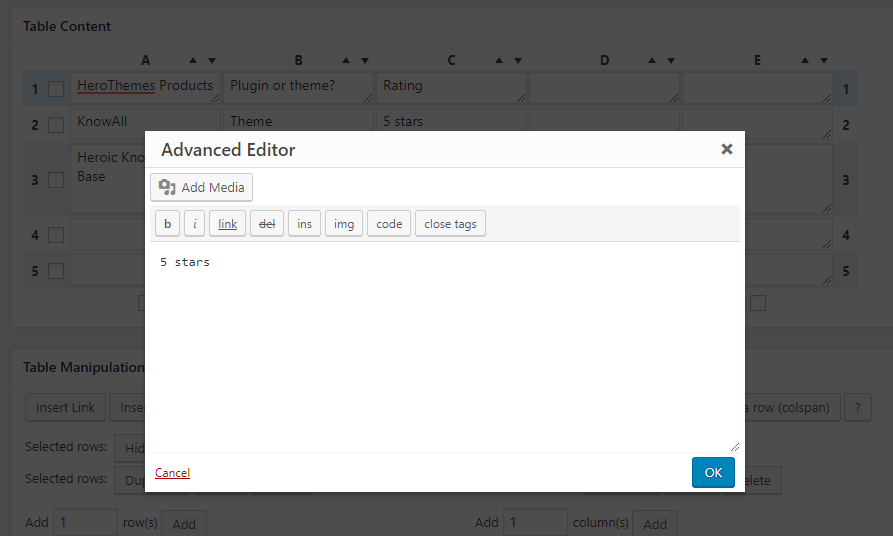
Task: Click the close tags button
Action: (450, 224)
